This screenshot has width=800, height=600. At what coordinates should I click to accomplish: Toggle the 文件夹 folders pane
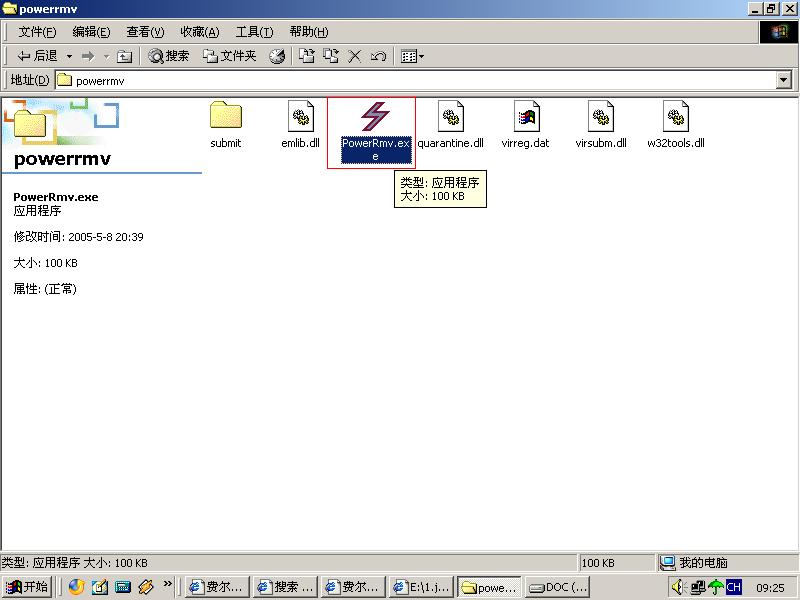tap(230, 56)
